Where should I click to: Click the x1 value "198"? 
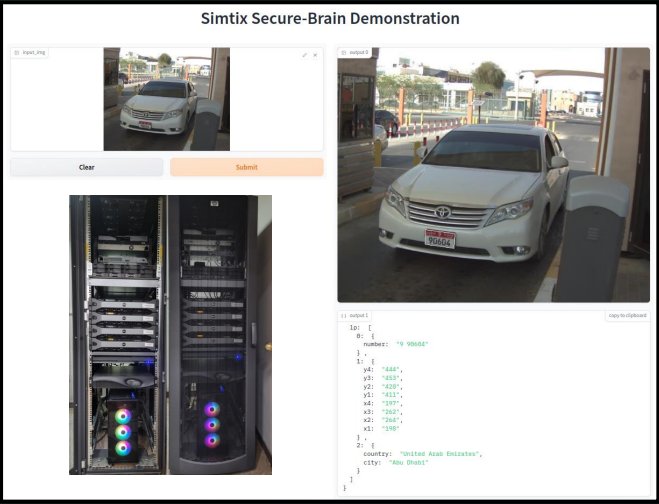[x=391, y=429]
